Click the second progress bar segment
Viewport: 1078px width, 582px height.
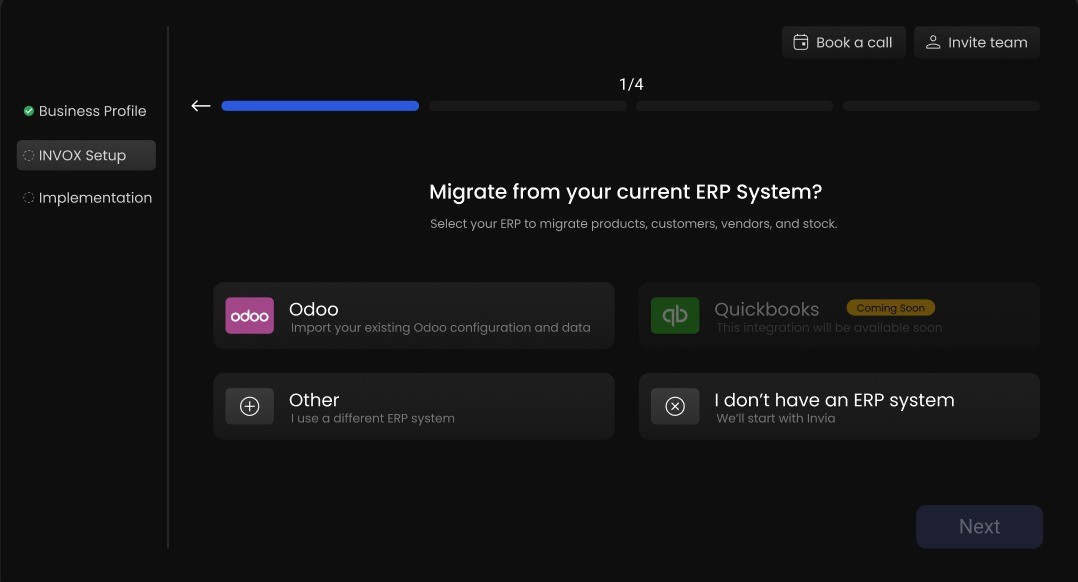(x=527, y=106)
